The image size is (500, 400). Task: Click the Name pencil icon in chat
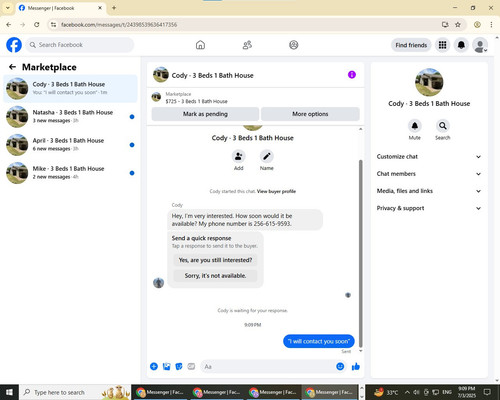point(267,156)
